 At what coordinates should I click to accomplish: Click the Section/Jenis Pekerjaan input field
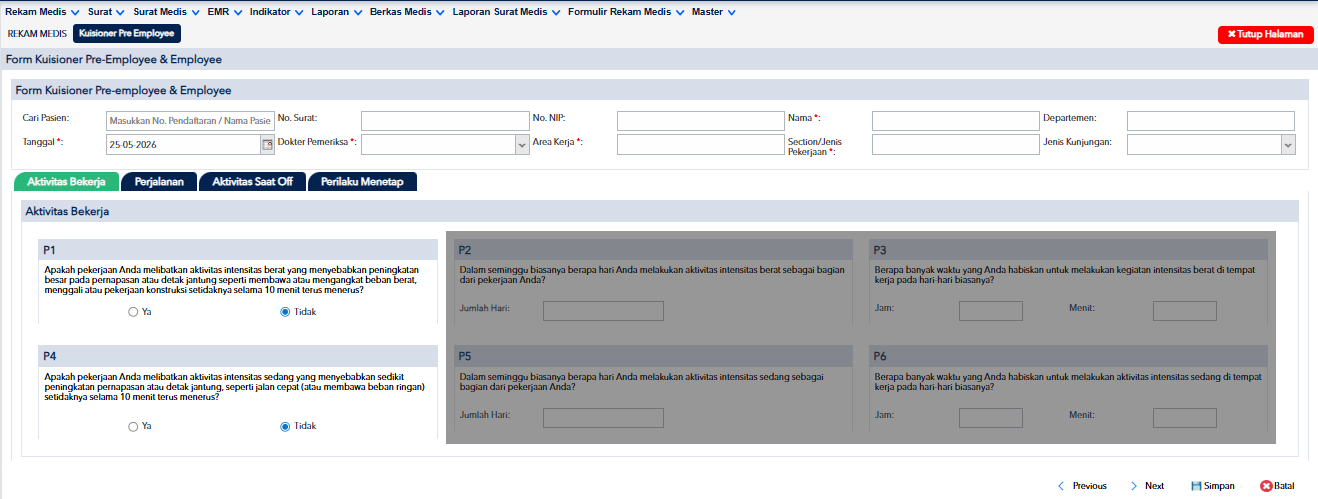click(956, 145)
